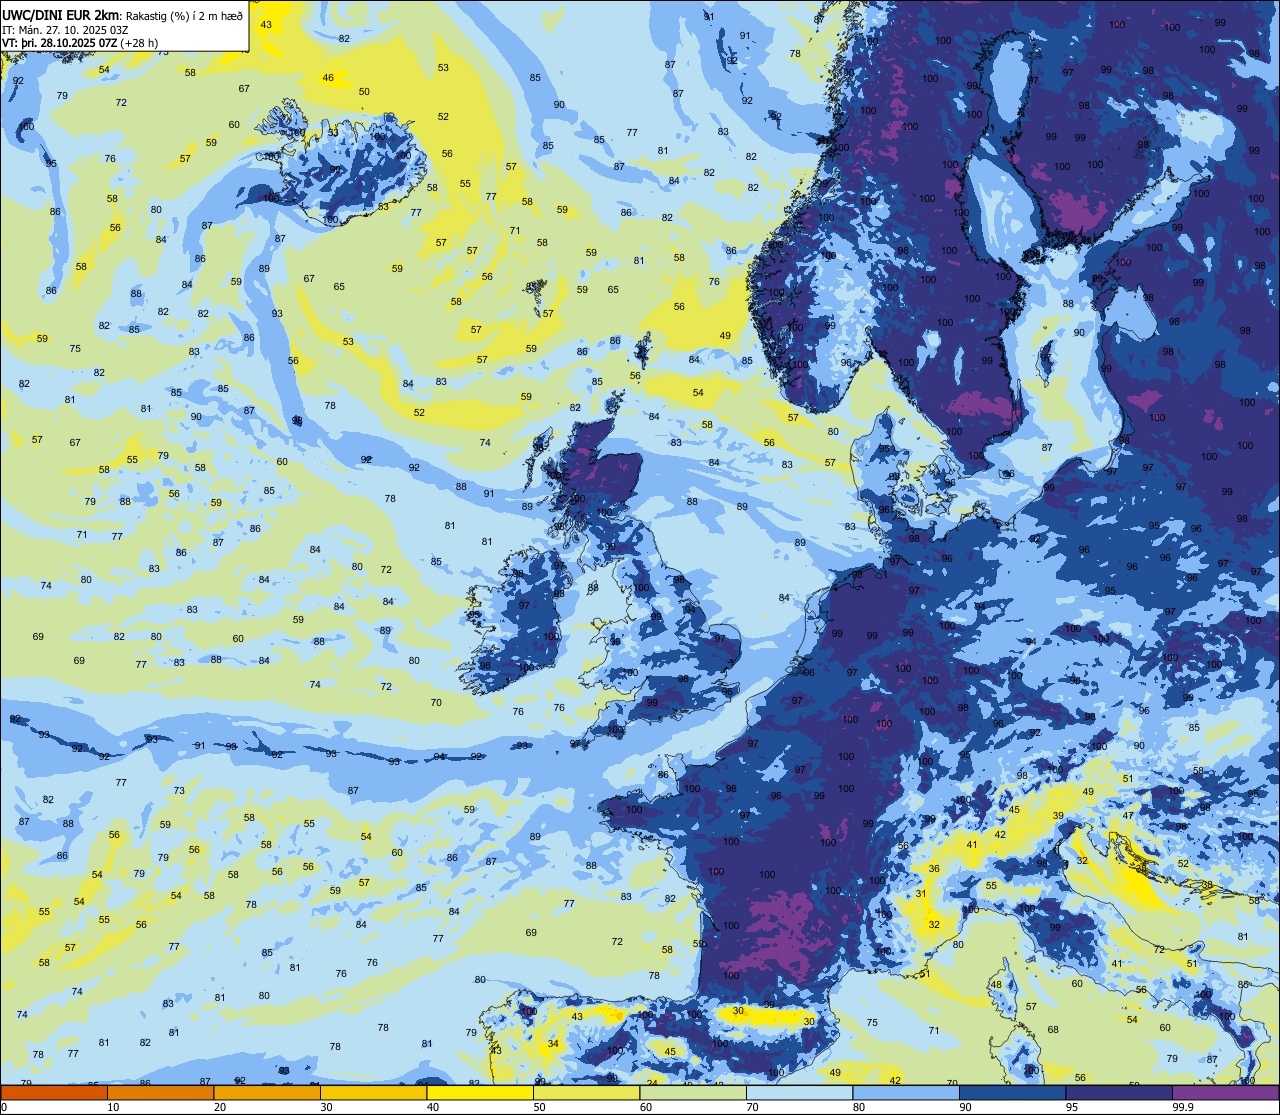Click the 20–30 amber legend swatch
The width and height of the screenshot is (1280, 1115).
coord(267,1092)
